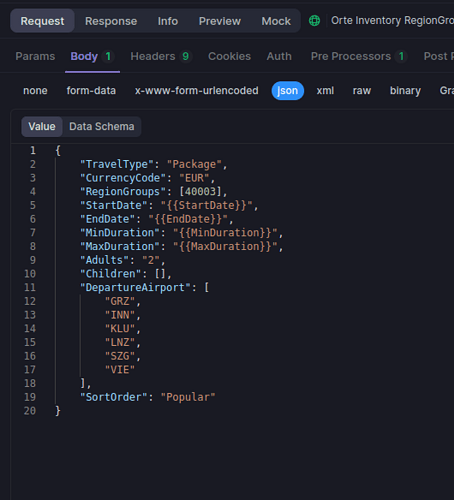
Task: Show the Value editor view
Action: 42,126
